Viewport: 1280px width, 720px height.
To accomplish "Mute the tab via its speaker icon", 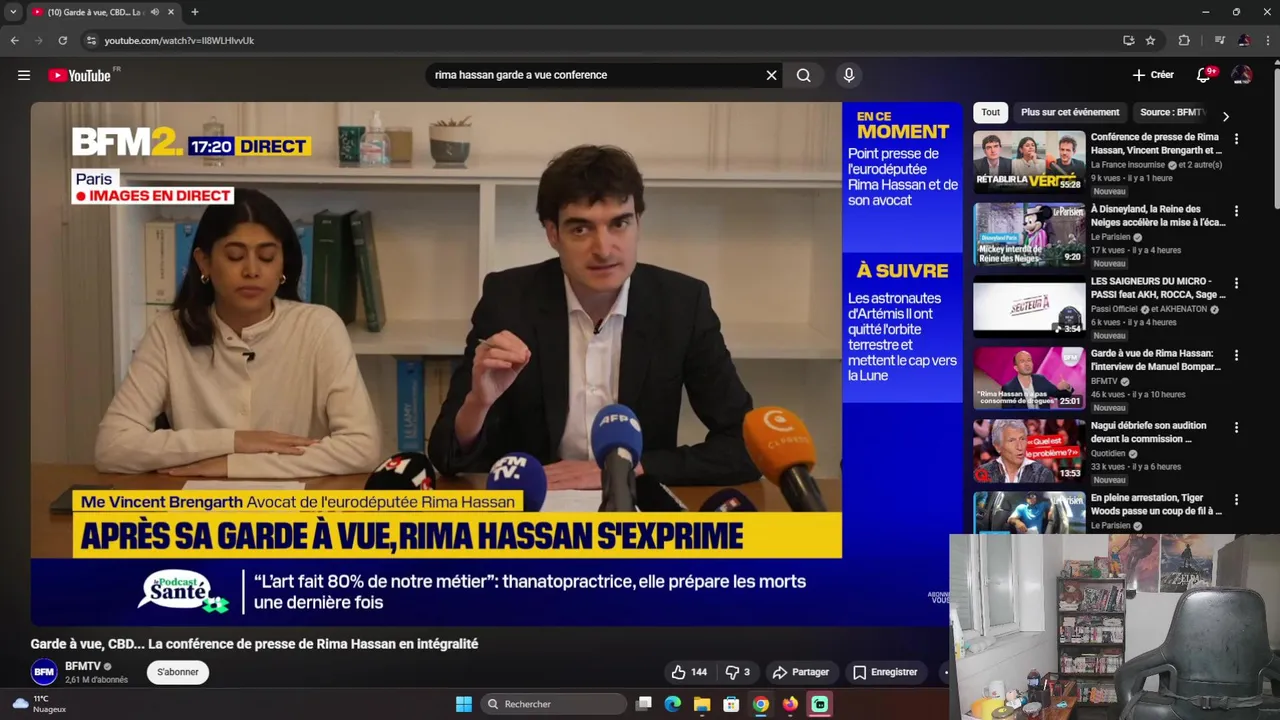I will (155, 12).
